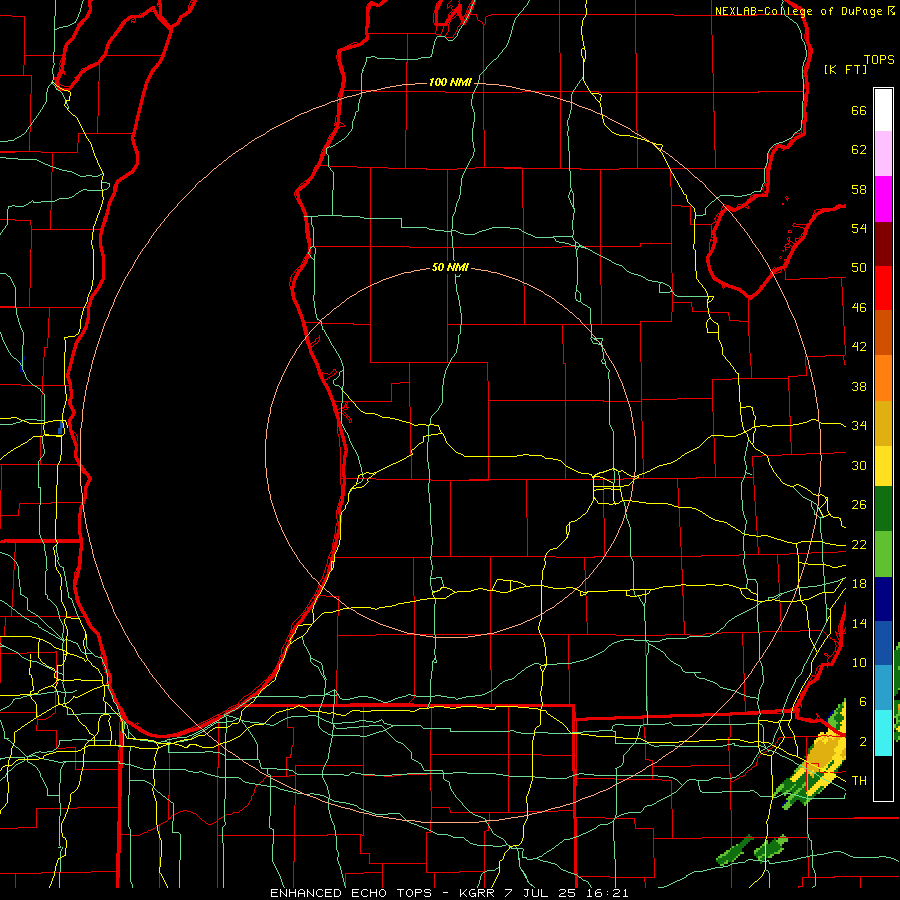Click the NEXLAB-College of DuPage label
900x900 pixels.
click(x=805, y=11)
